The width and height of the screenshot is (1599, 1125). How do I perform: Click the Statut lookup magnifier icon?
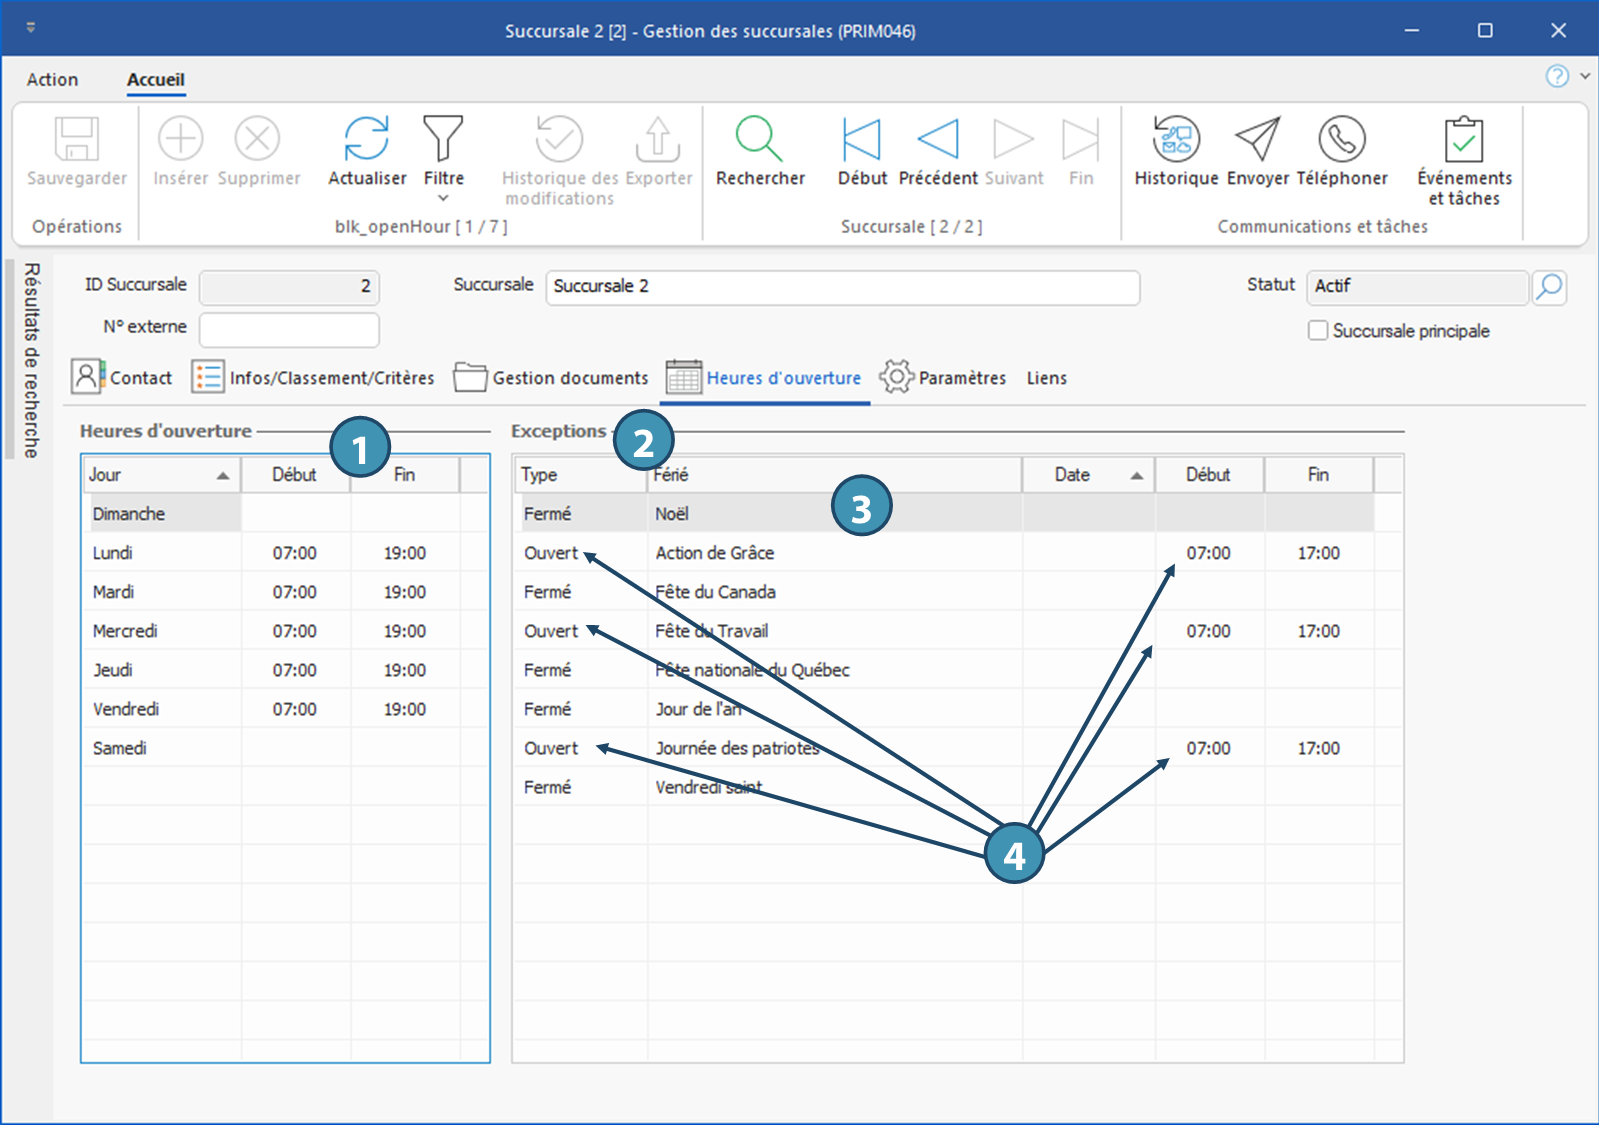[x=1549, y=287]
